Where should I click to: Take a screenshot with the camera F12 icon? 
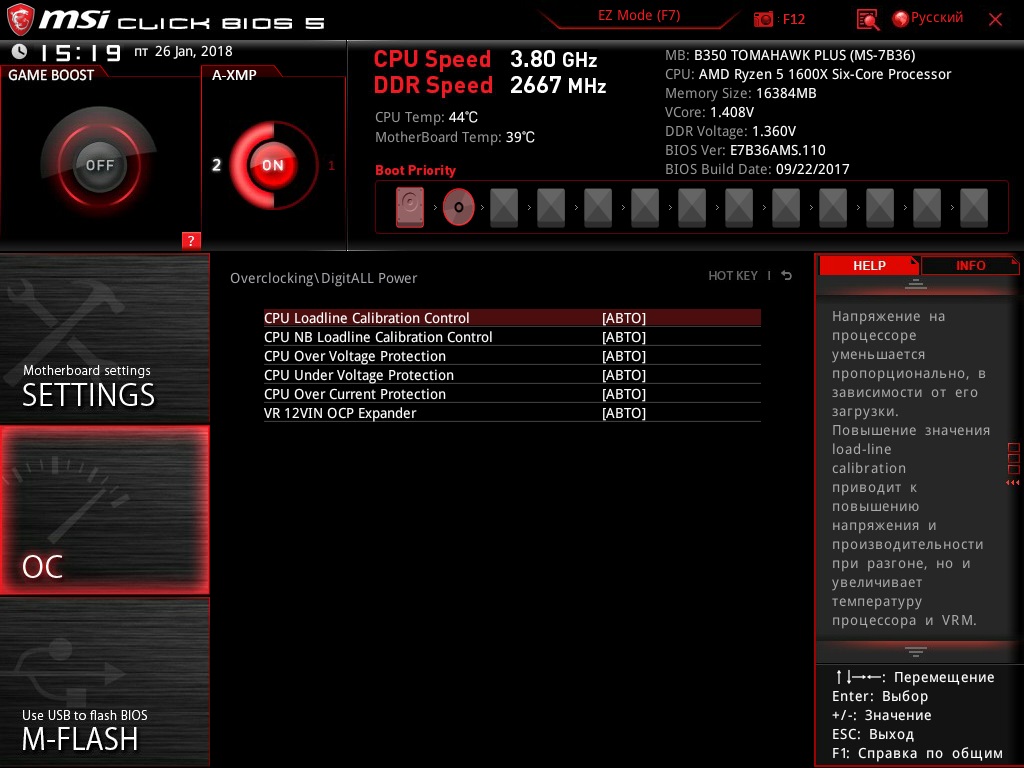(x=763, y=20)
